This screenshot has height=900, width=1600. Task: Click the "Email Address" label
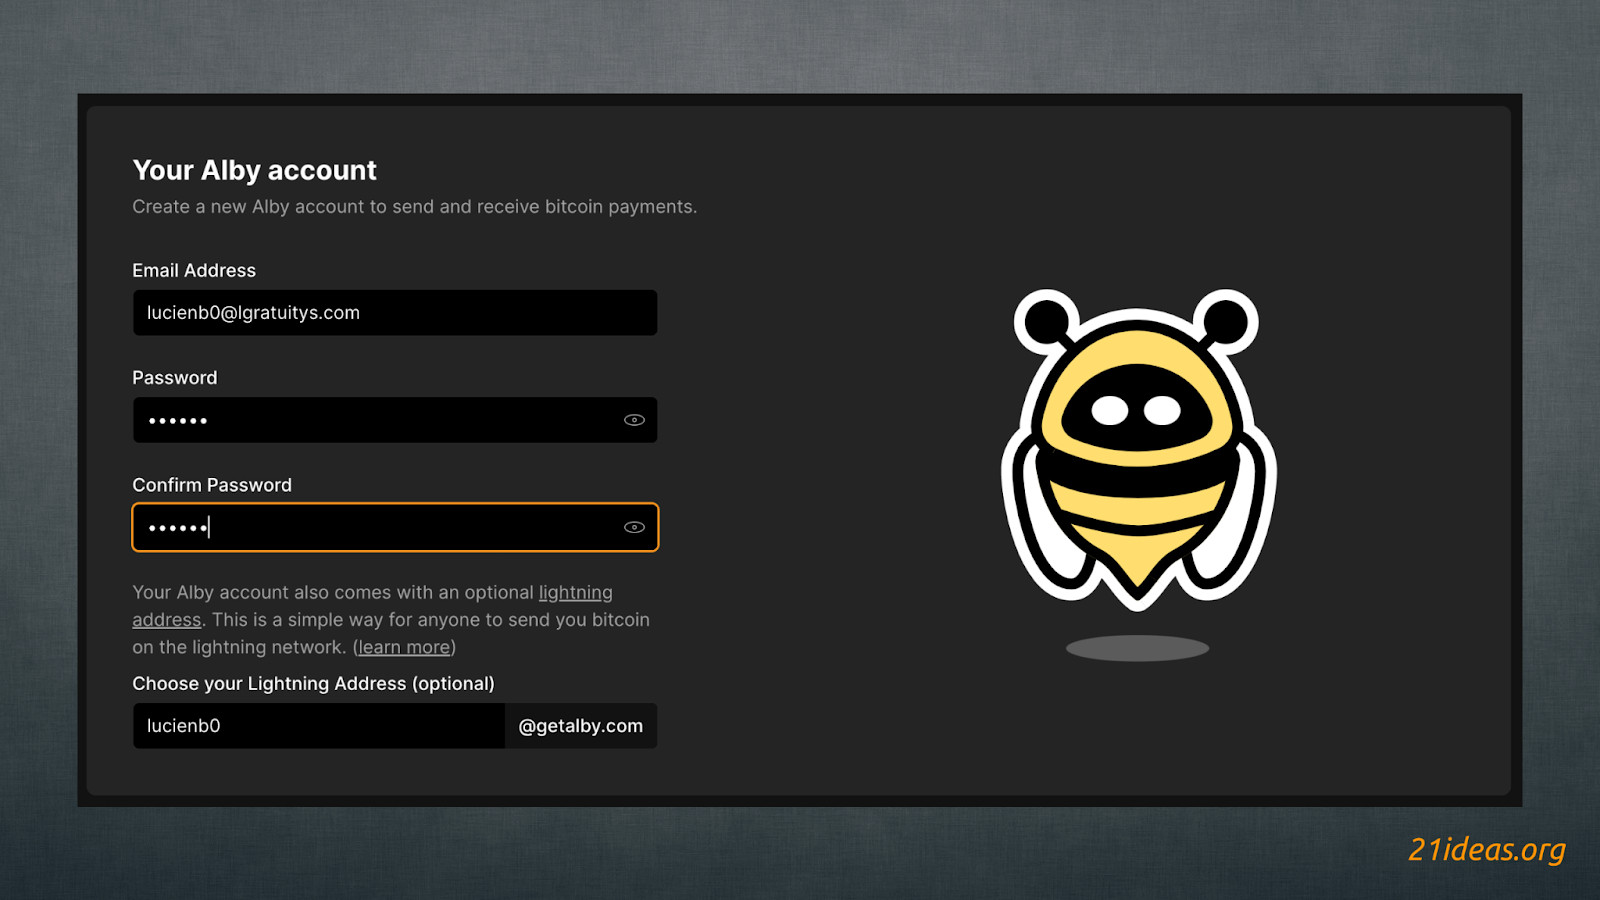tap(194, 271)
